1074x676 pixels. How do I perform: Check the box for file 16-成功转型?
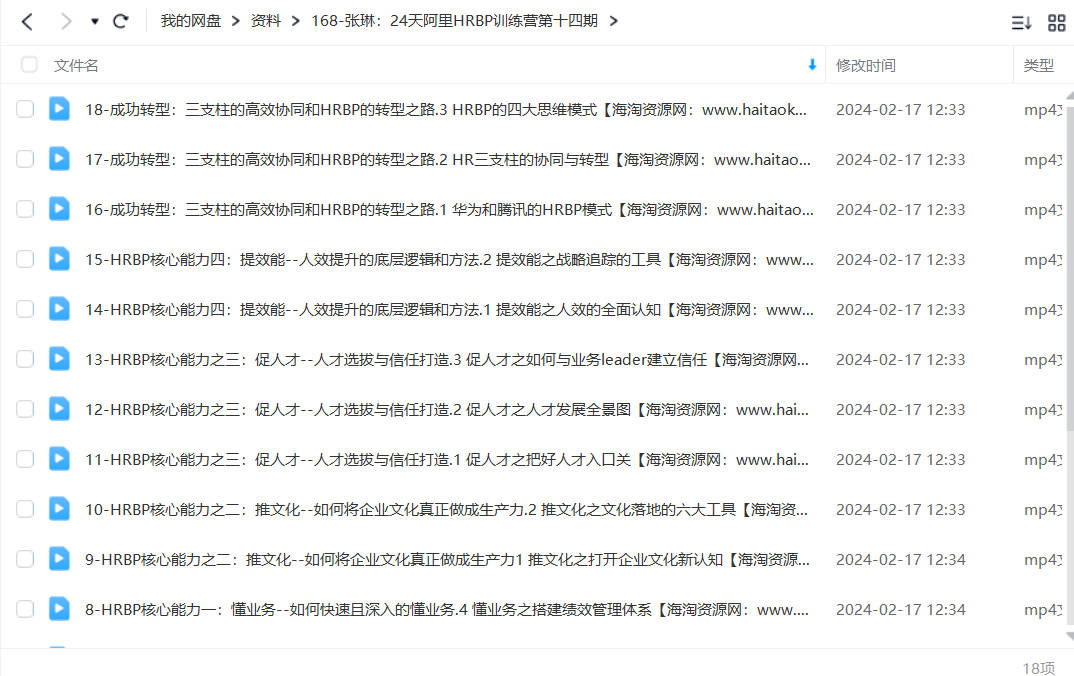pos(25,210)
